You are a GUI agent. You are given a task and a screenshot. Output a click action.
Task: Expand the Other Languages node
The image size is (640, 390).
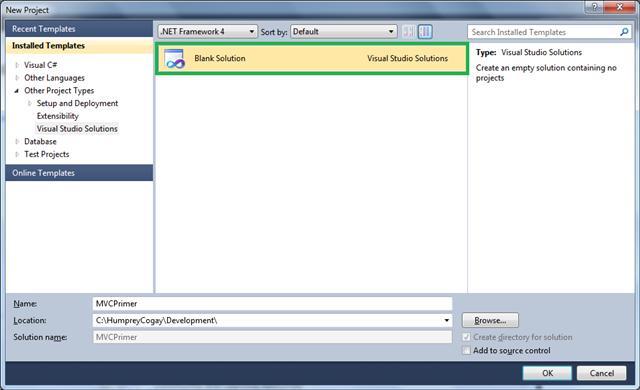pos(17,78)
